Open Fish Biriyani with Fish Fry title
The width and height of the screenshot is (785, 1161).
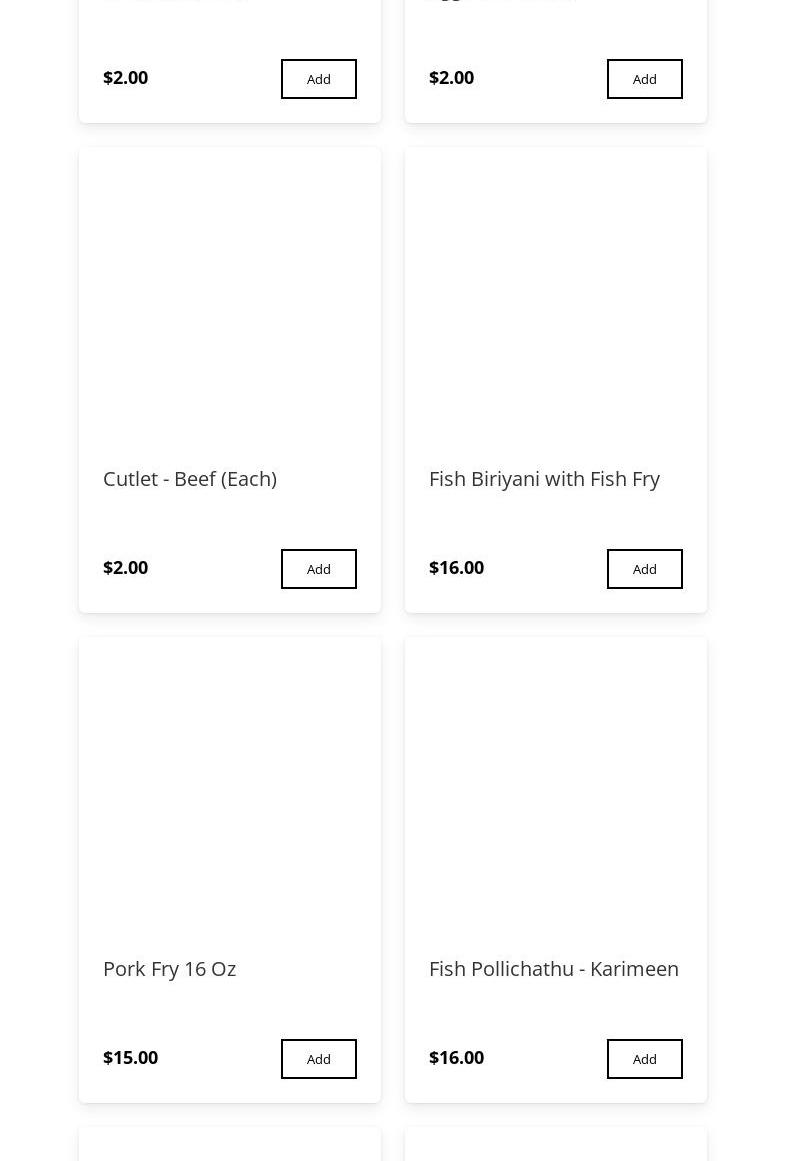(544, 479)
